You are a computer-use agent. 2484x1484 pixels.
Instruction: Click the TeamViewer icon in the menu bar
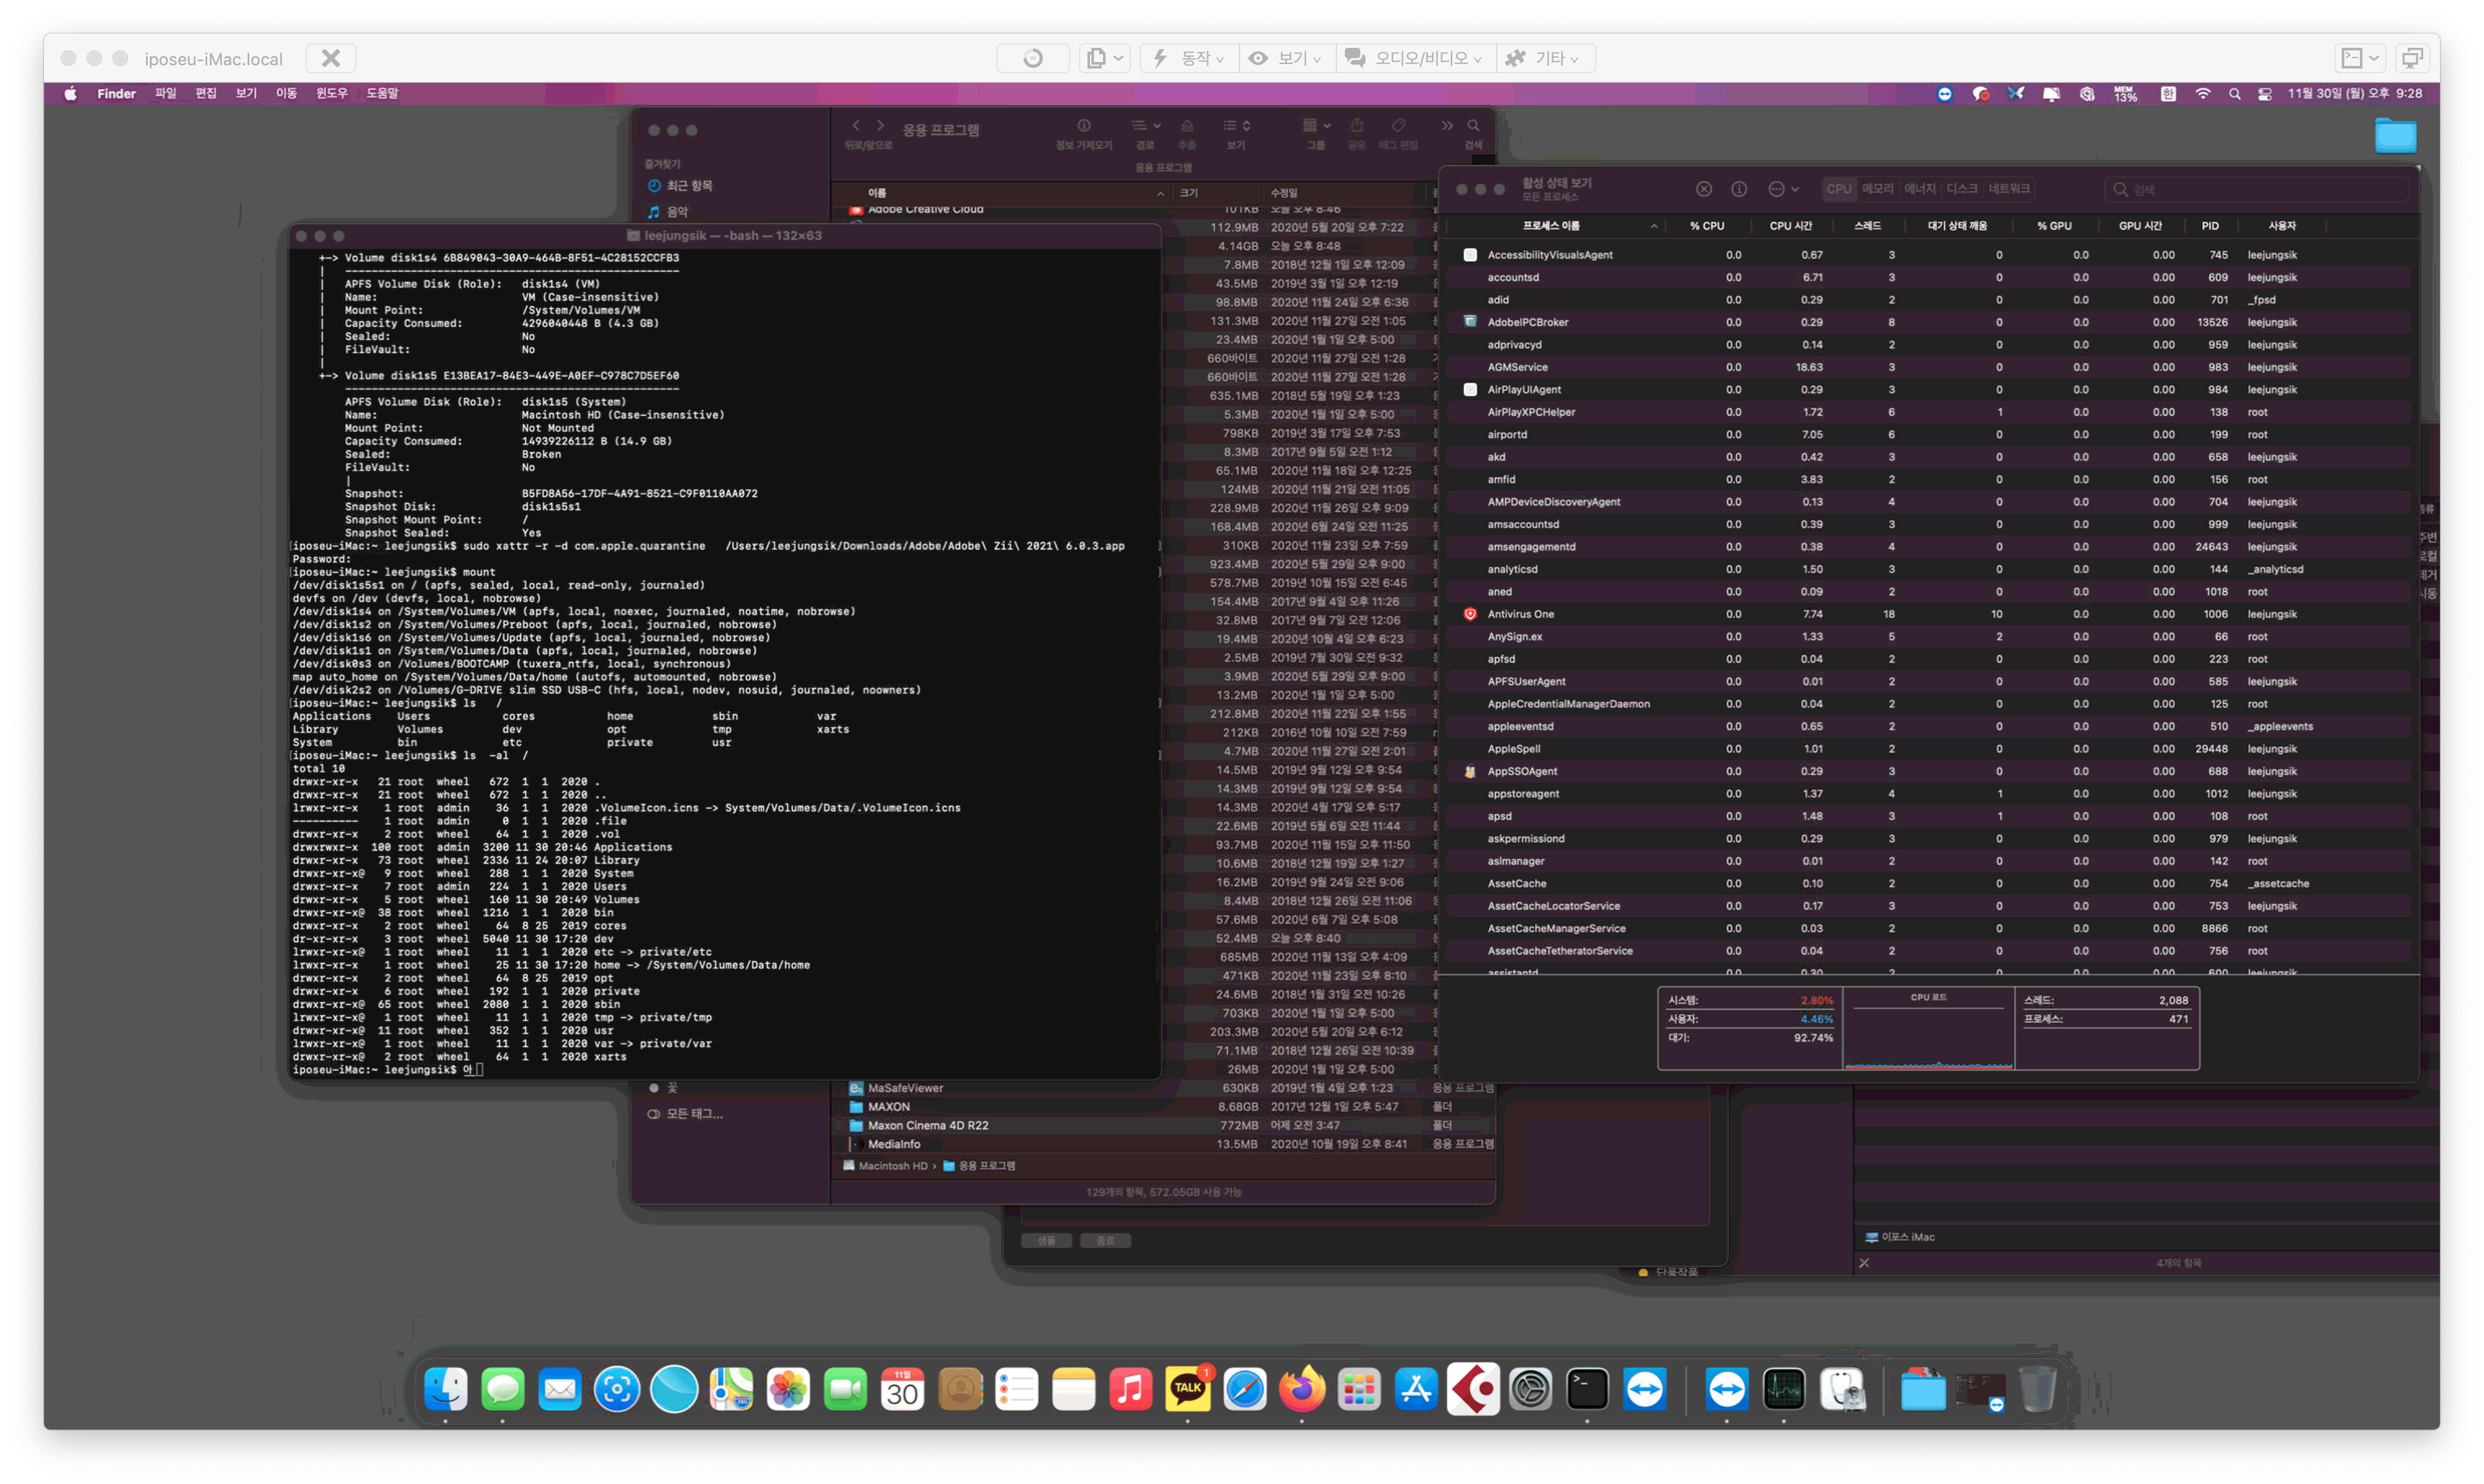coord(1944,93)
